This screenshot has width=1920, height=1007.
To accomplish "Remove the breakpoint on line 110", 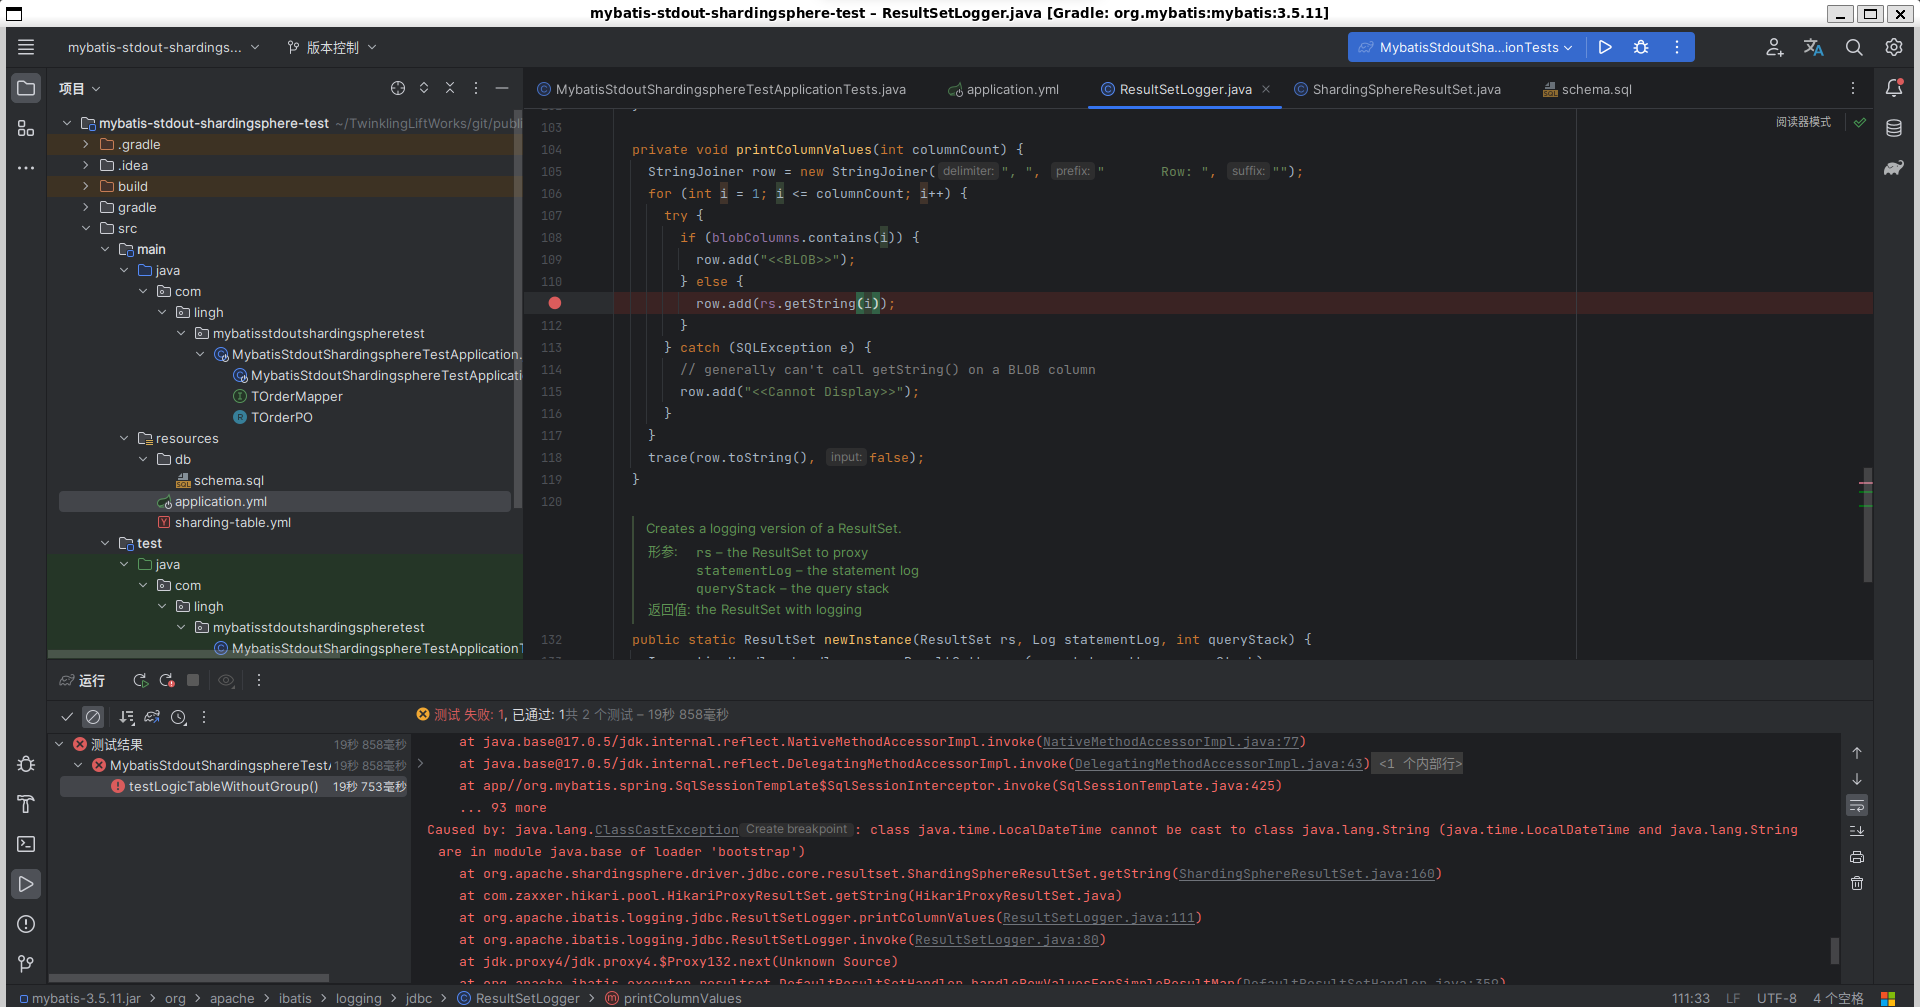I will pyautogui.click(x=555, y=303).
